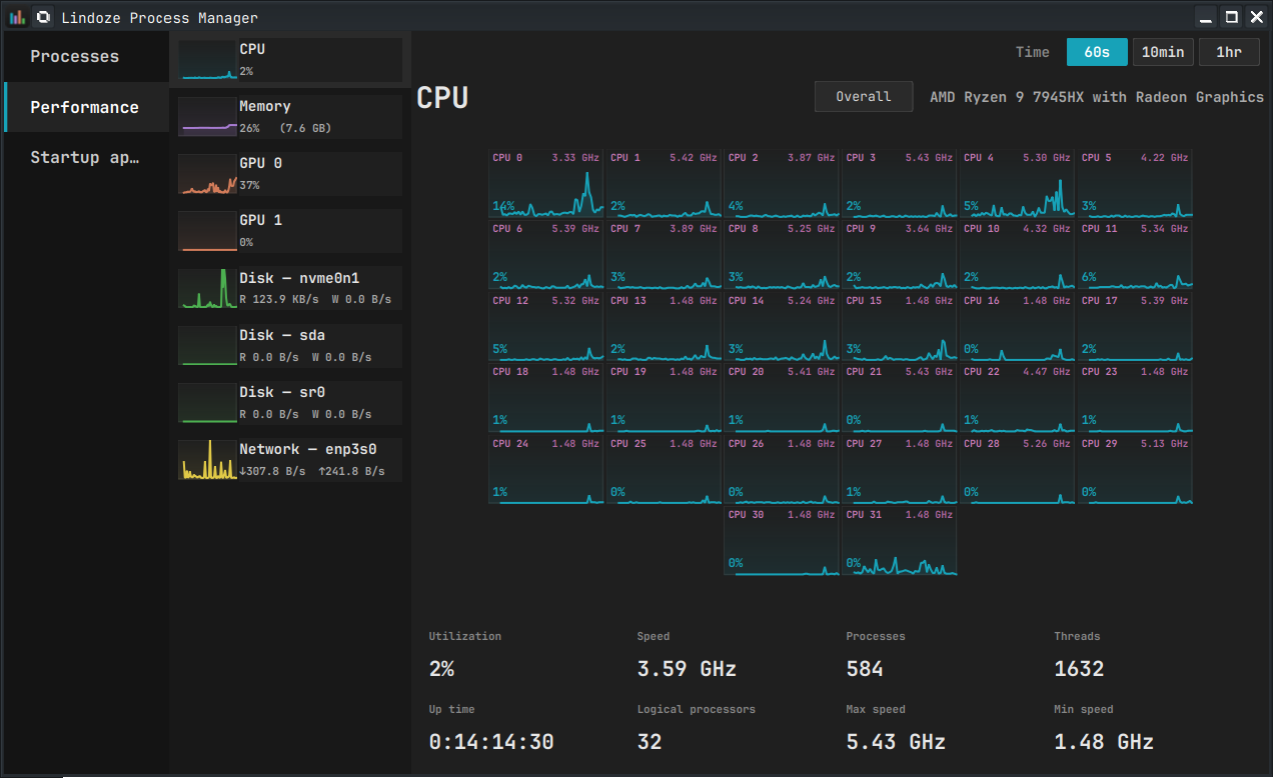
Task: Click the square icon beside the window title
Action: click(x=43, y=17)
